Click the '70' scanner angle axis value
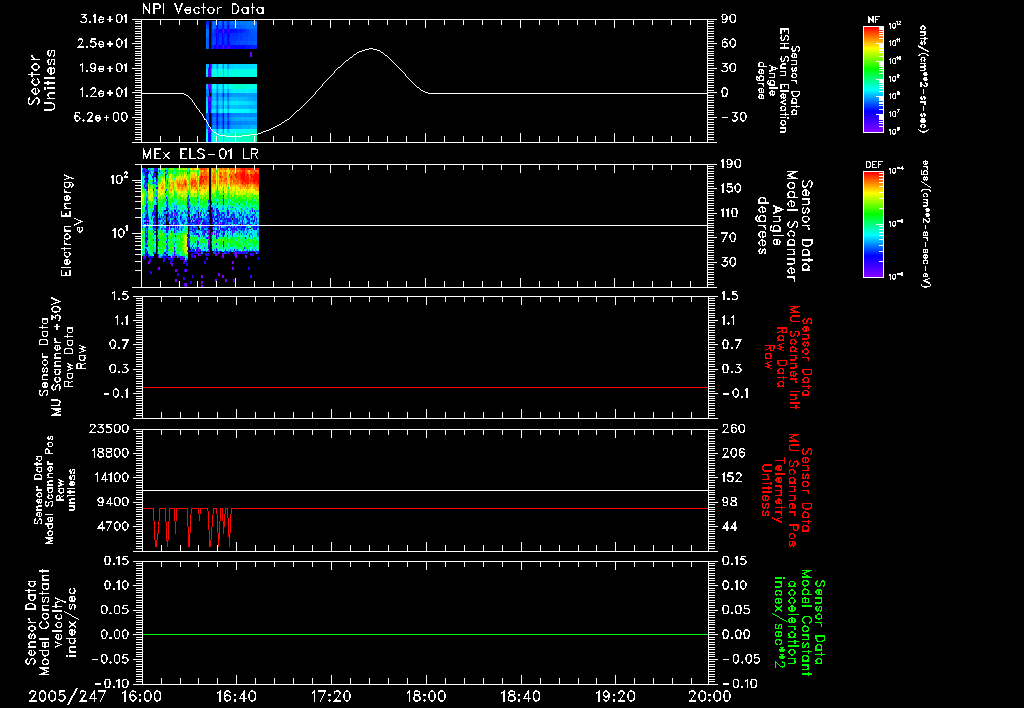The image size is (1024, 708). tap(729, 237)
